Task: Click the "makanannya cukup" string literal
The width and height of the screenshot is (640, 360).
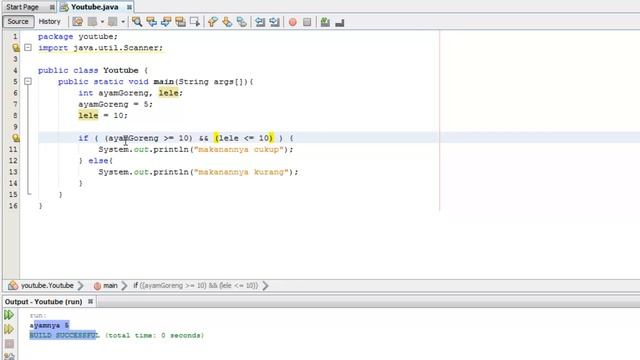Action: [238, 149]
